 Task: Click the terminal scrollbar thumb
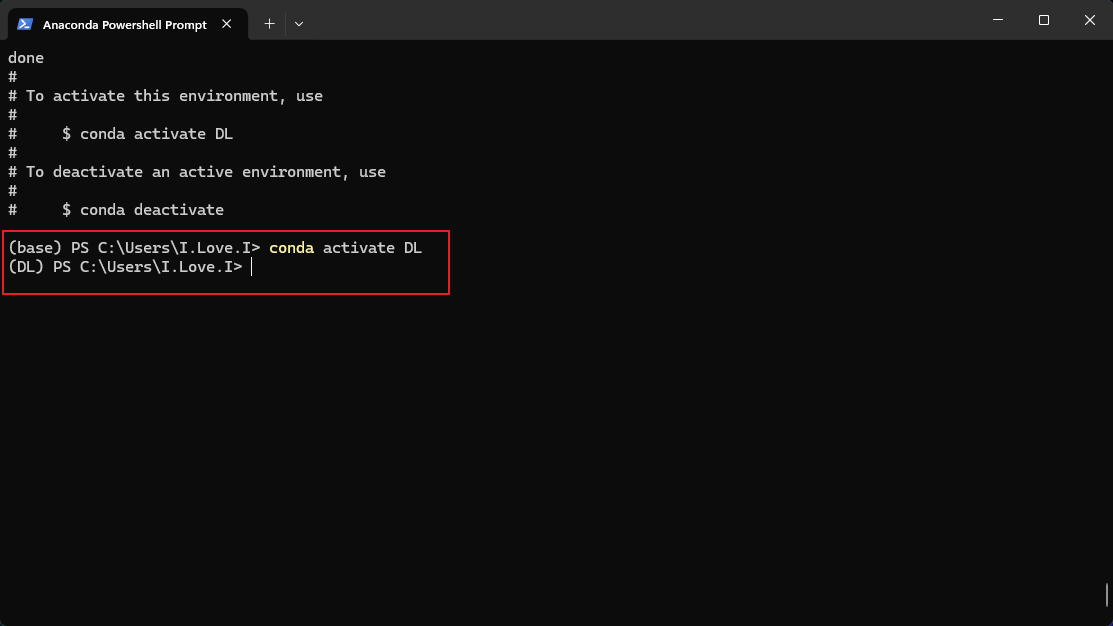[x=1107, y=595]
